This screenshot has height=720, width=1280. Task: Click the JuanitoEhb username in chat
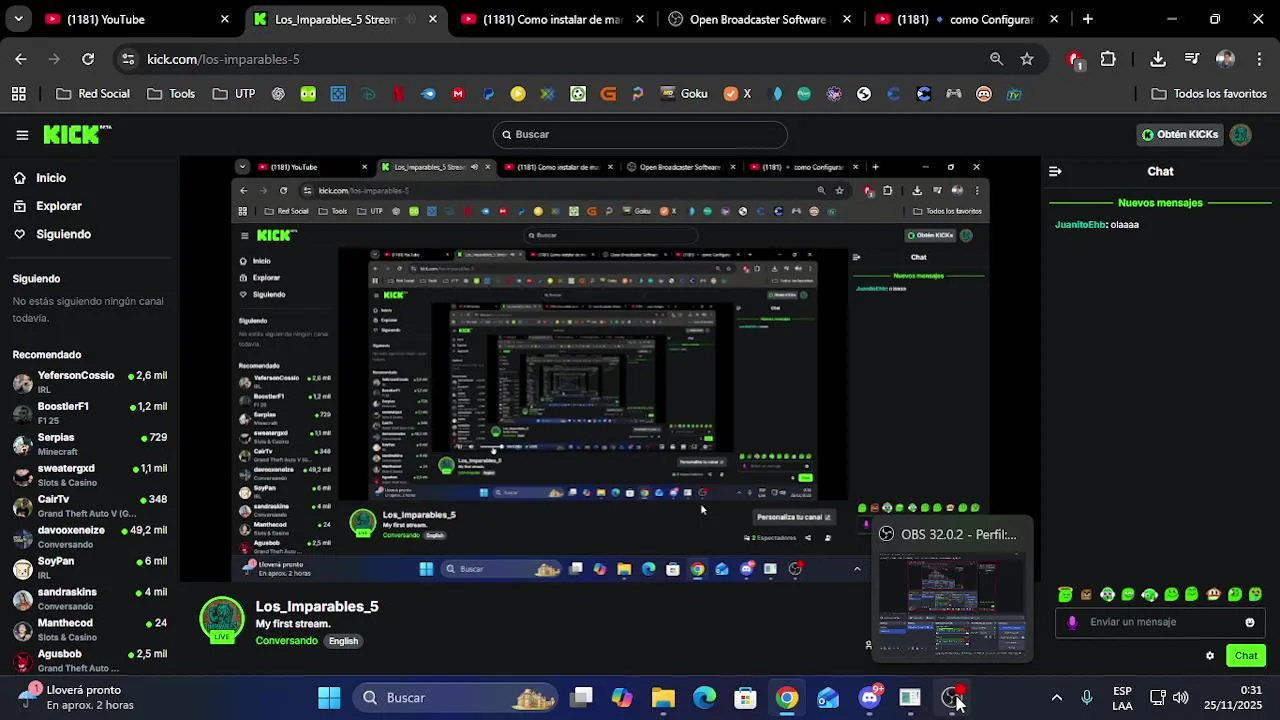click(x=1080, y=225)
